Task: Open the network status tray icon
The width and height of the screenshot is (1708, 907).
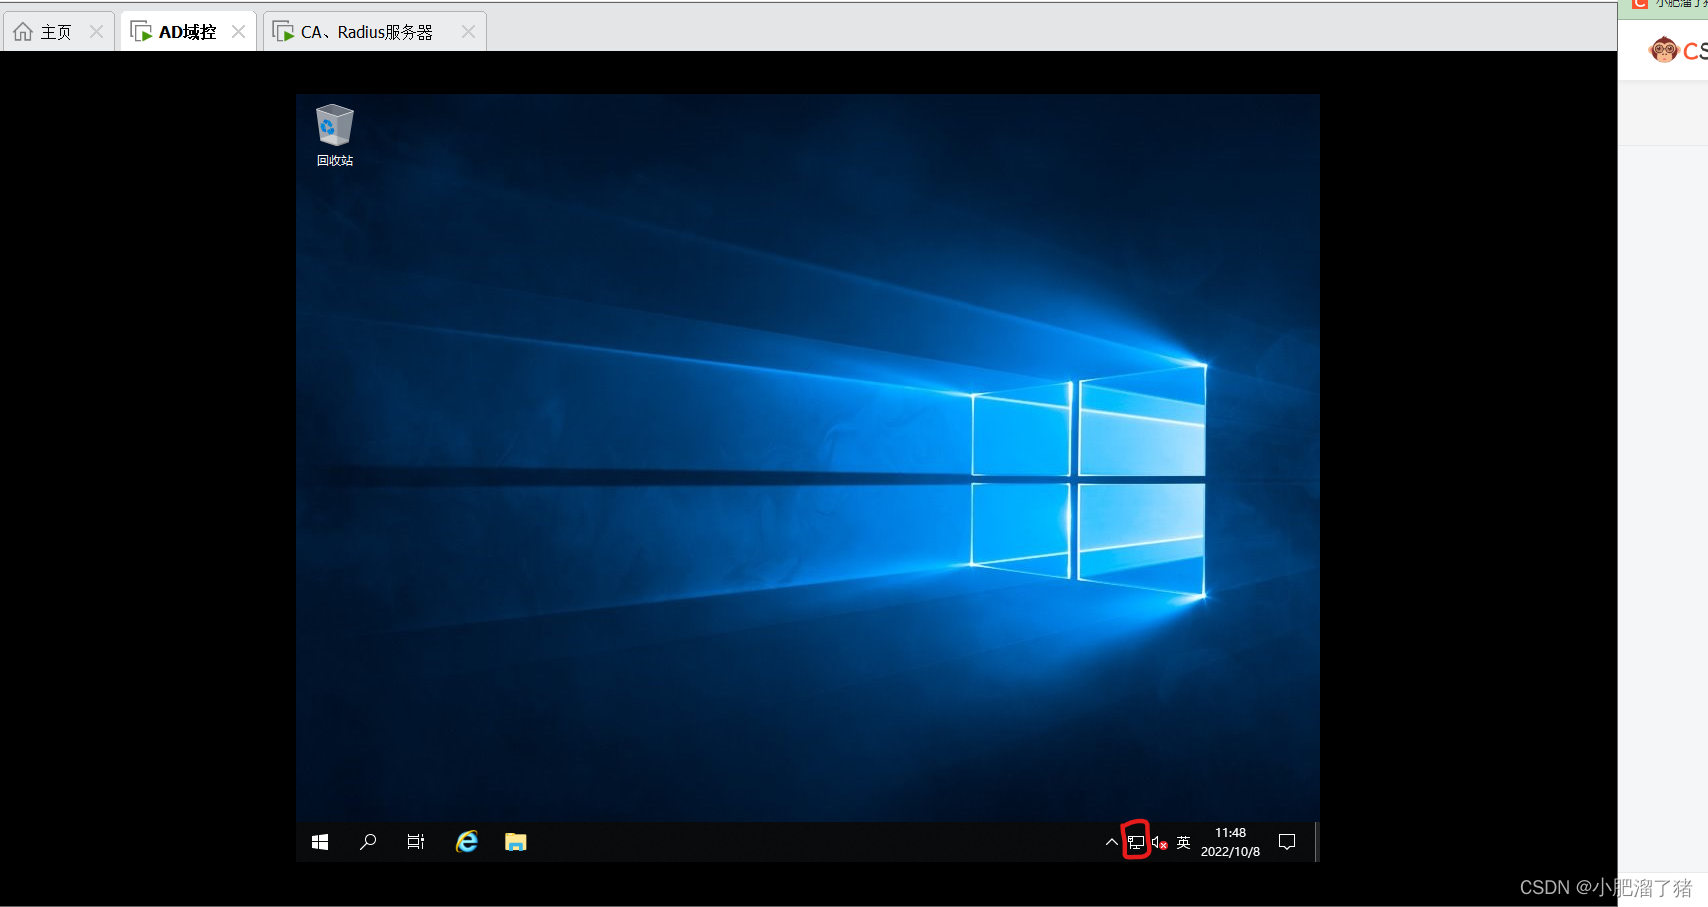Action: coord(1136,843)
